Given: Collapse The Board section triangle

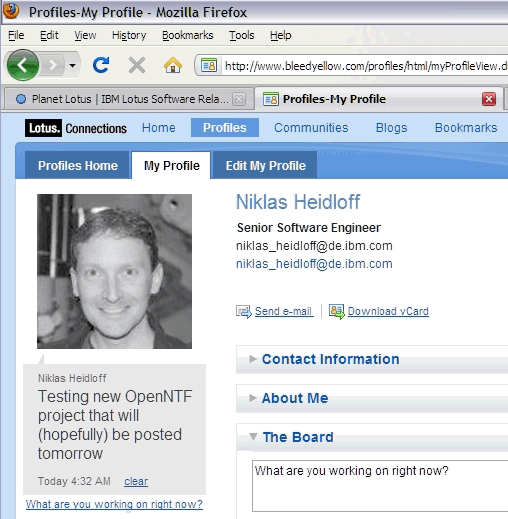Looking at the screenshot, I should pos(253,437).
